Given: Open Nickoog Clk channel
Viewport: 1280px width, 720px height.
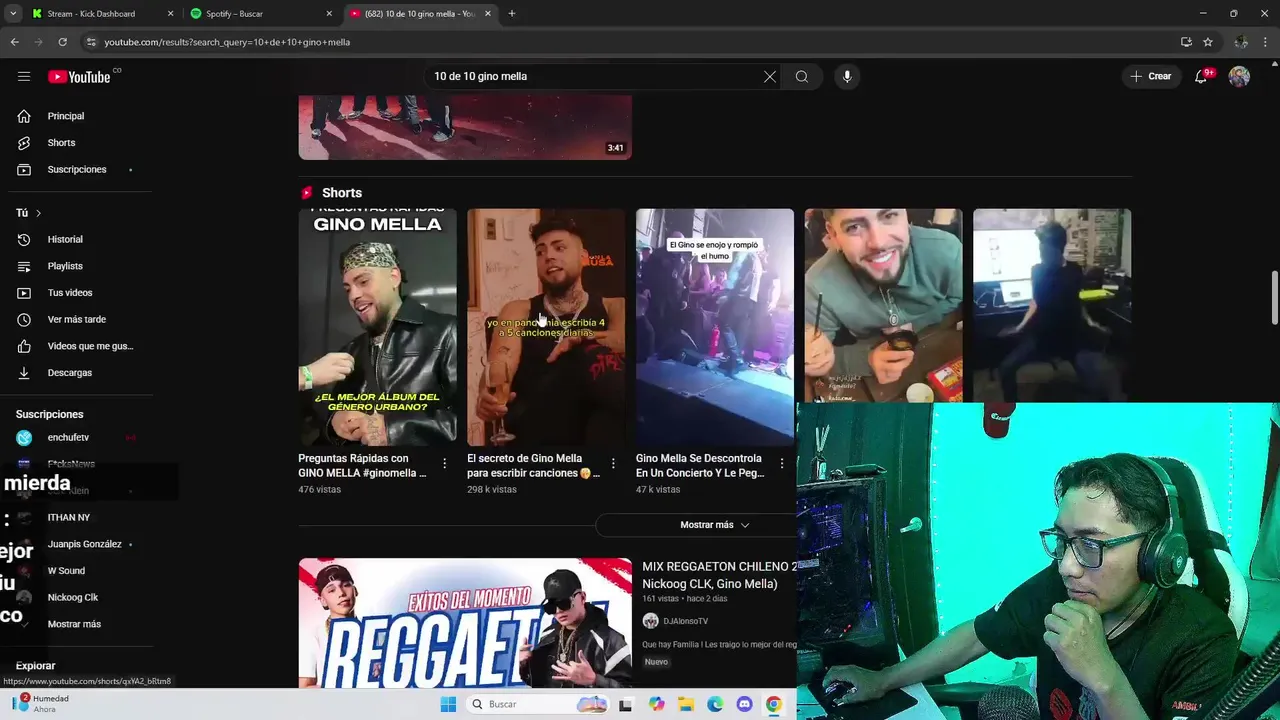Looking at the screenshot, I should (x=72, y=597).
